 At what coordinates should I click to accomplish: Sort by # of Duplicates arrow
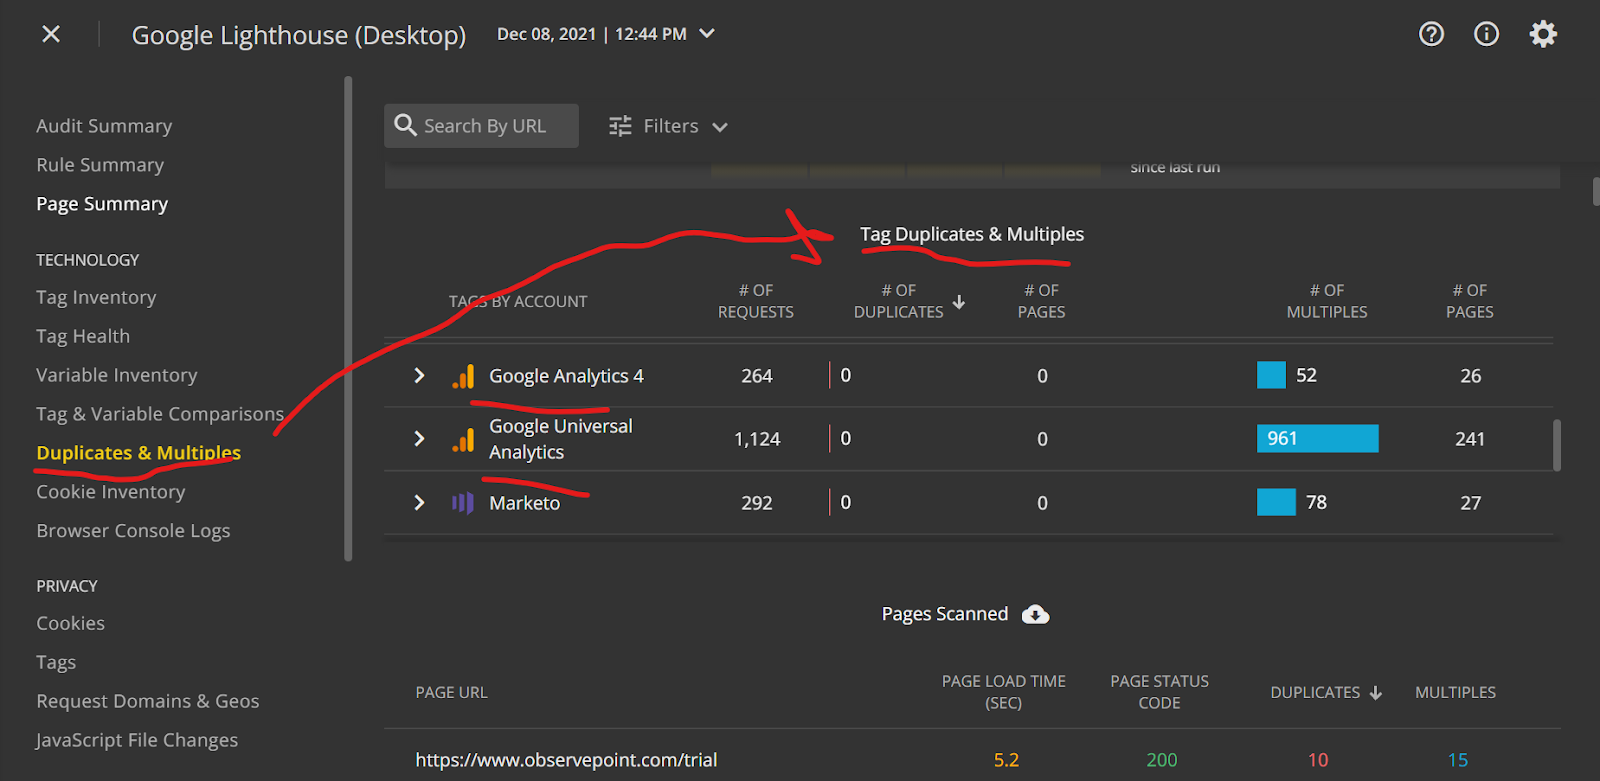959,301
